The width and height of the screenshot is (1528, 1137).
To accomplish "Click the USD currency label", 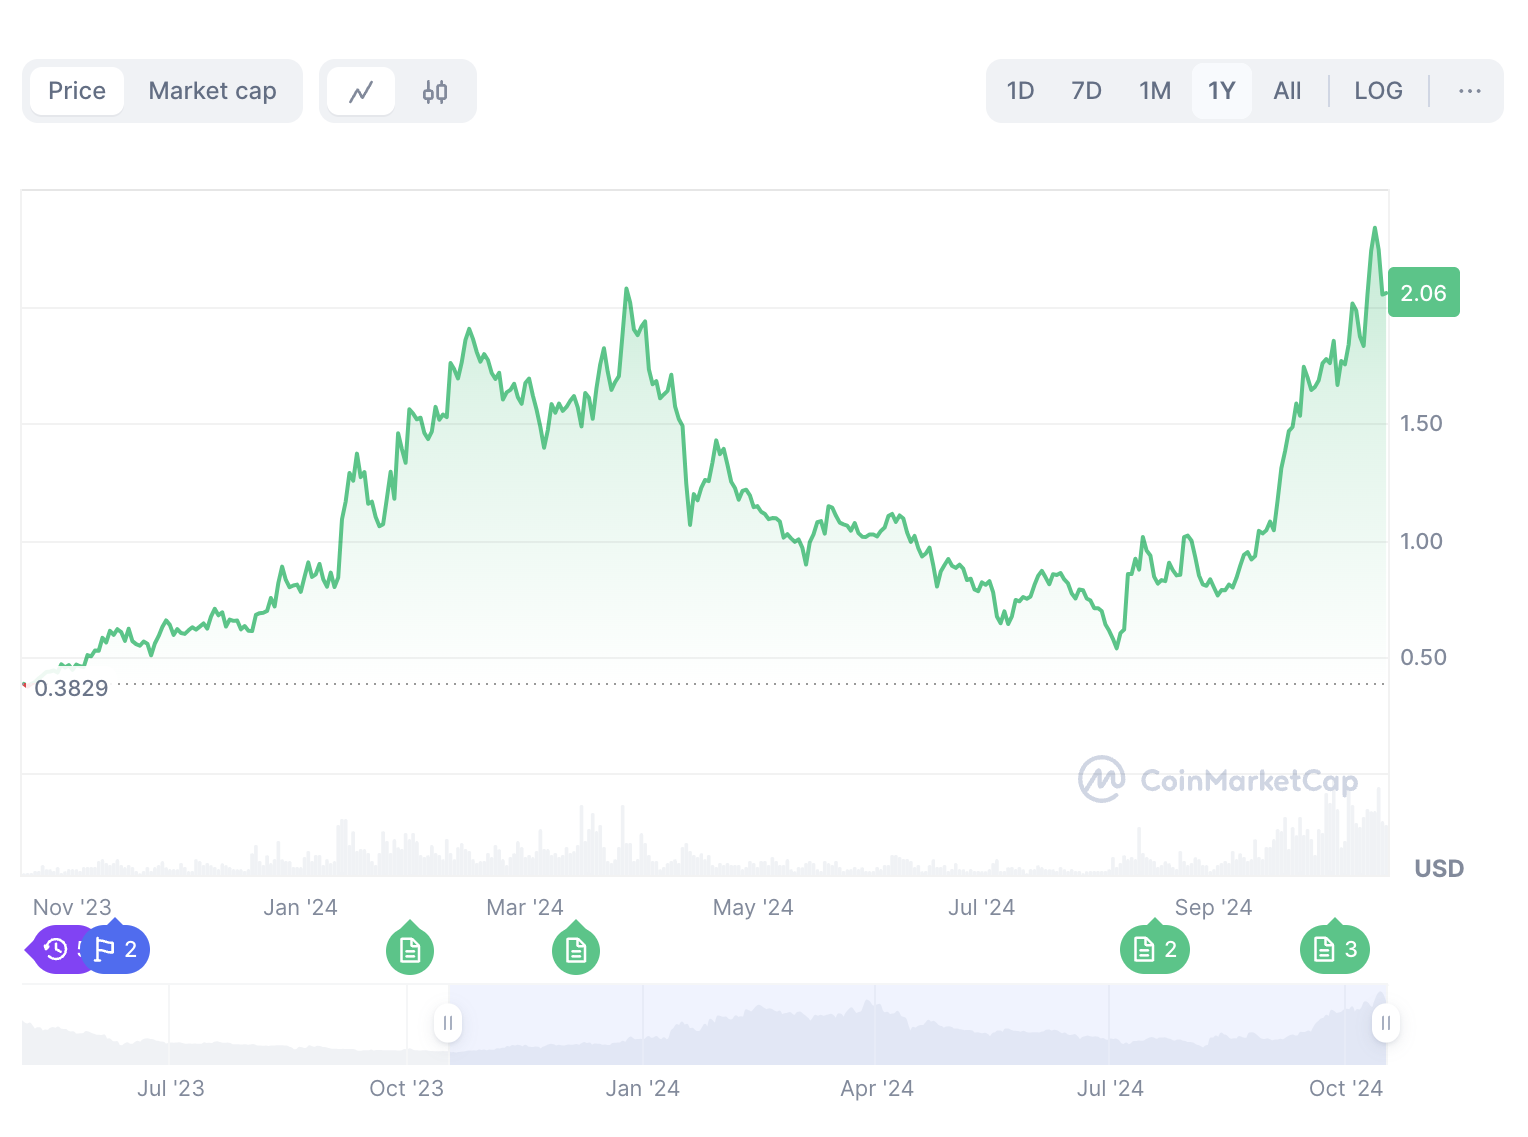I will pos(1439,869).
